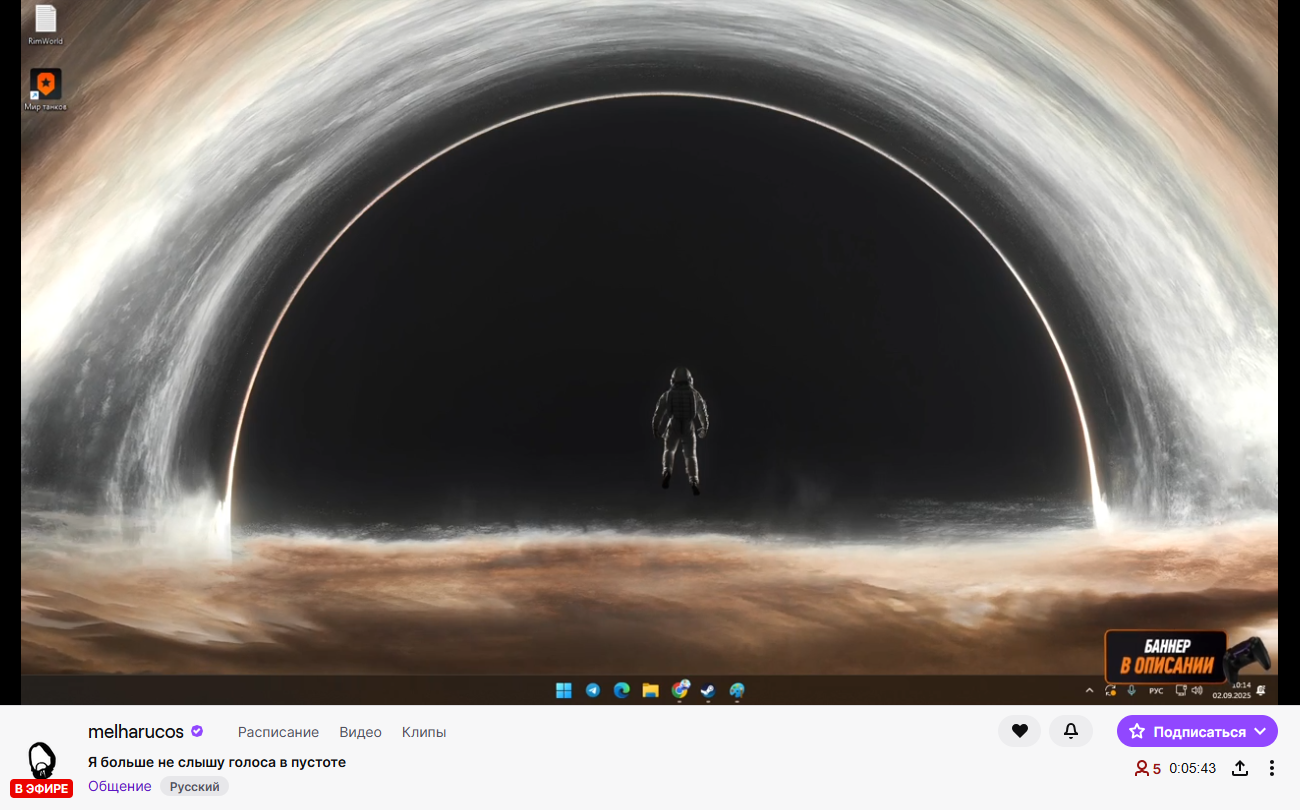Open the Общение category link
The image size is (1300, 810).
click(x=120, y=786)
